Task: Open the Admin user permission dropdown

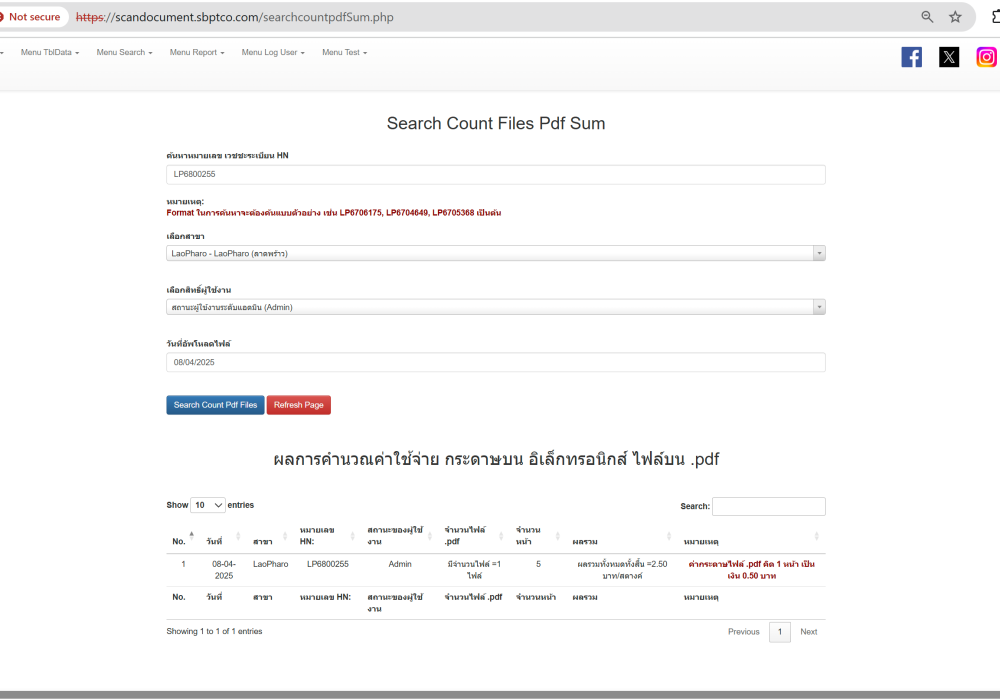Action: 495,307
